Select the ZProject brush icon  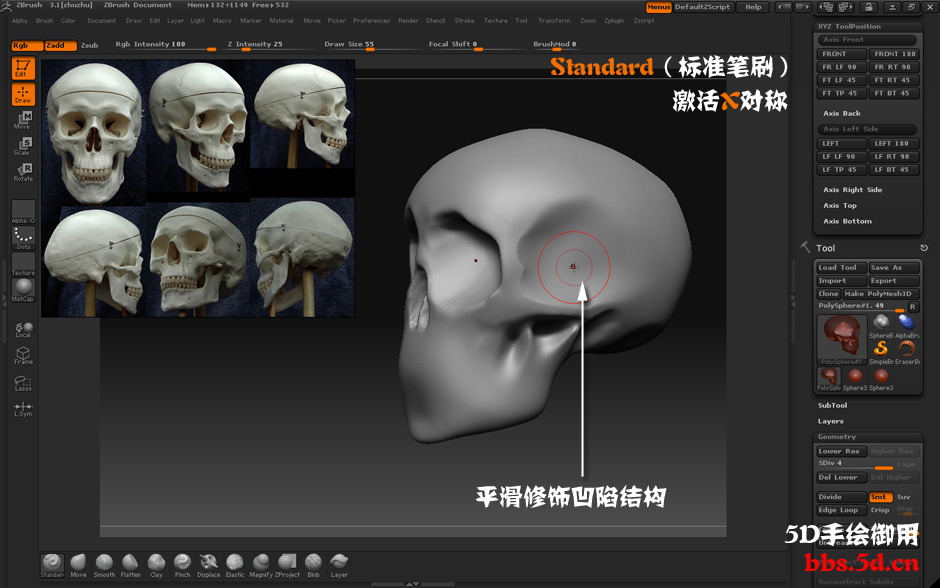click(x=287, y=566)
